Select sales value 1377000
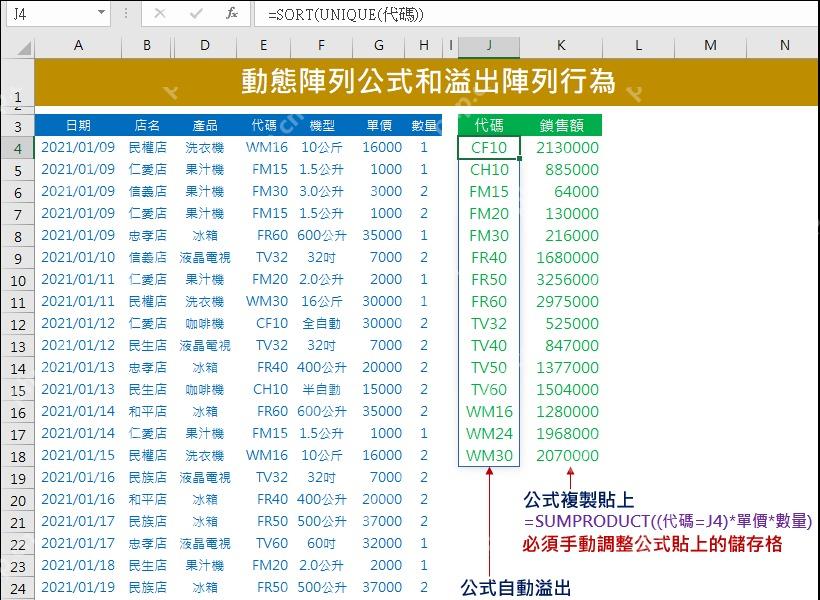820x600 pixels. tap(561, 368)
